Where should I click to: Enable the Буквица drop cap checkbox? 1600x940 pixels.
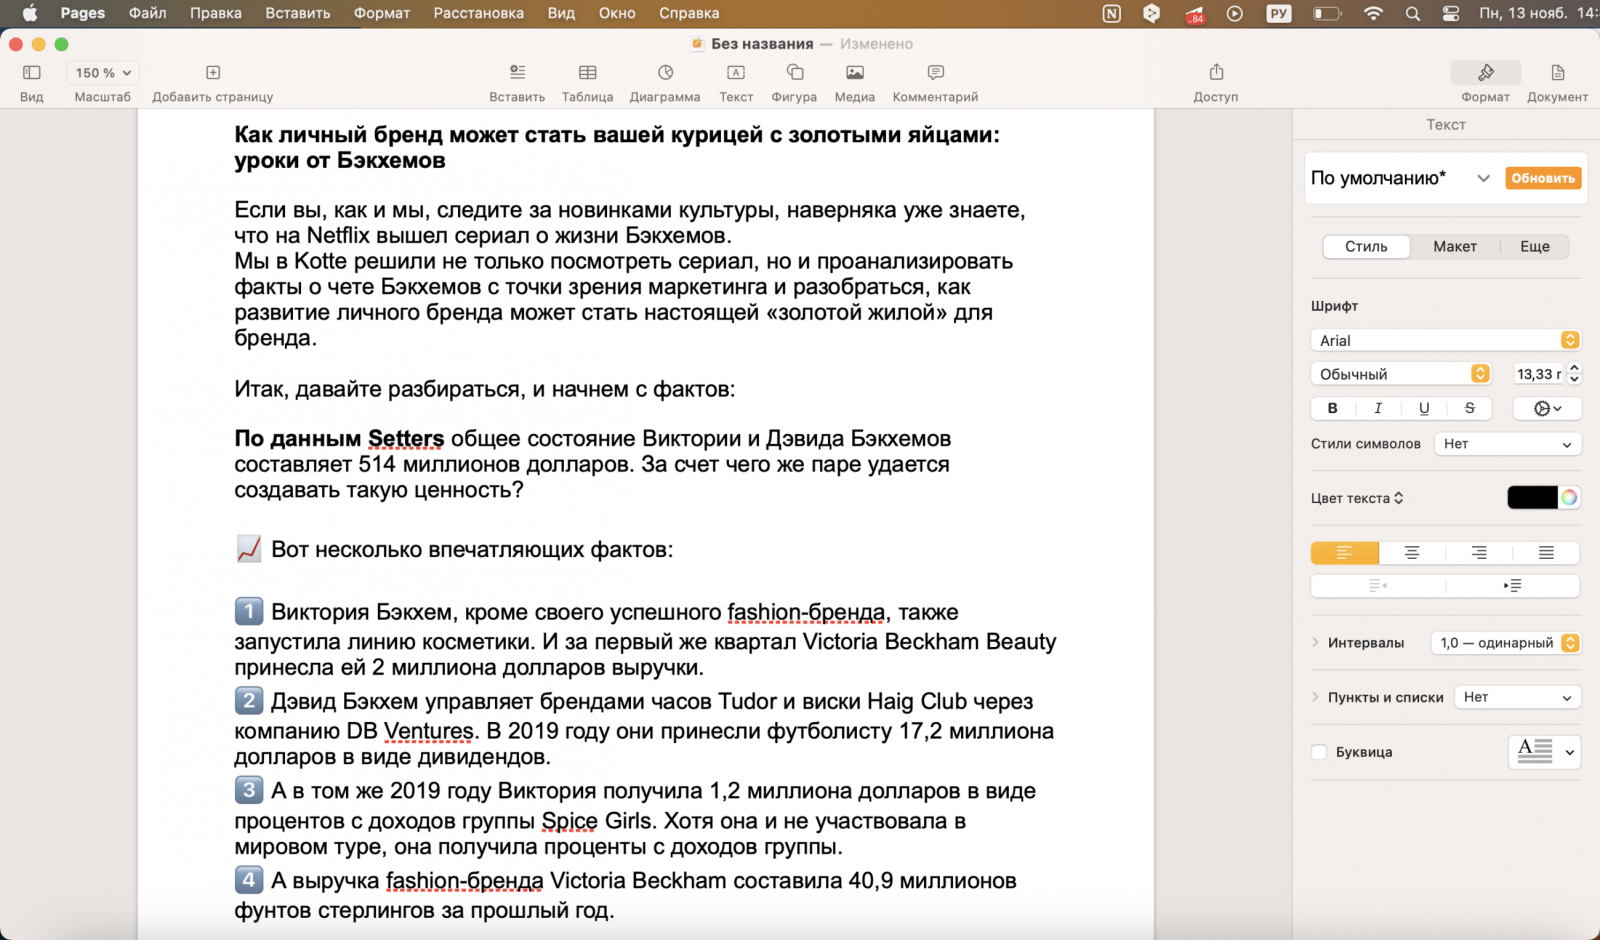tap(1319, 752)
